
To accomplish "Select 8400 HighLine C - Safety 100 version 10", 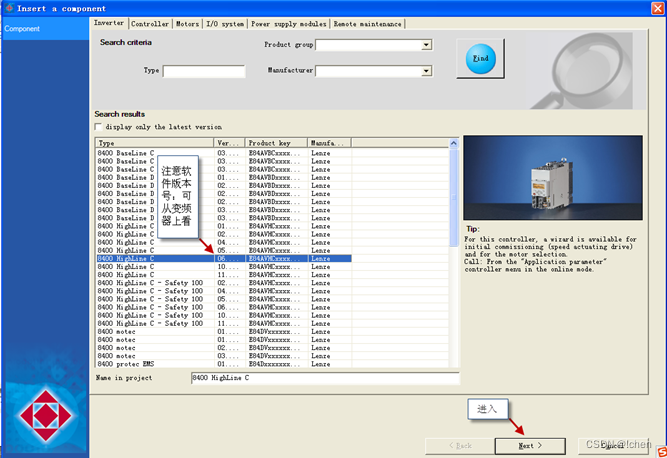I will 224,315.
